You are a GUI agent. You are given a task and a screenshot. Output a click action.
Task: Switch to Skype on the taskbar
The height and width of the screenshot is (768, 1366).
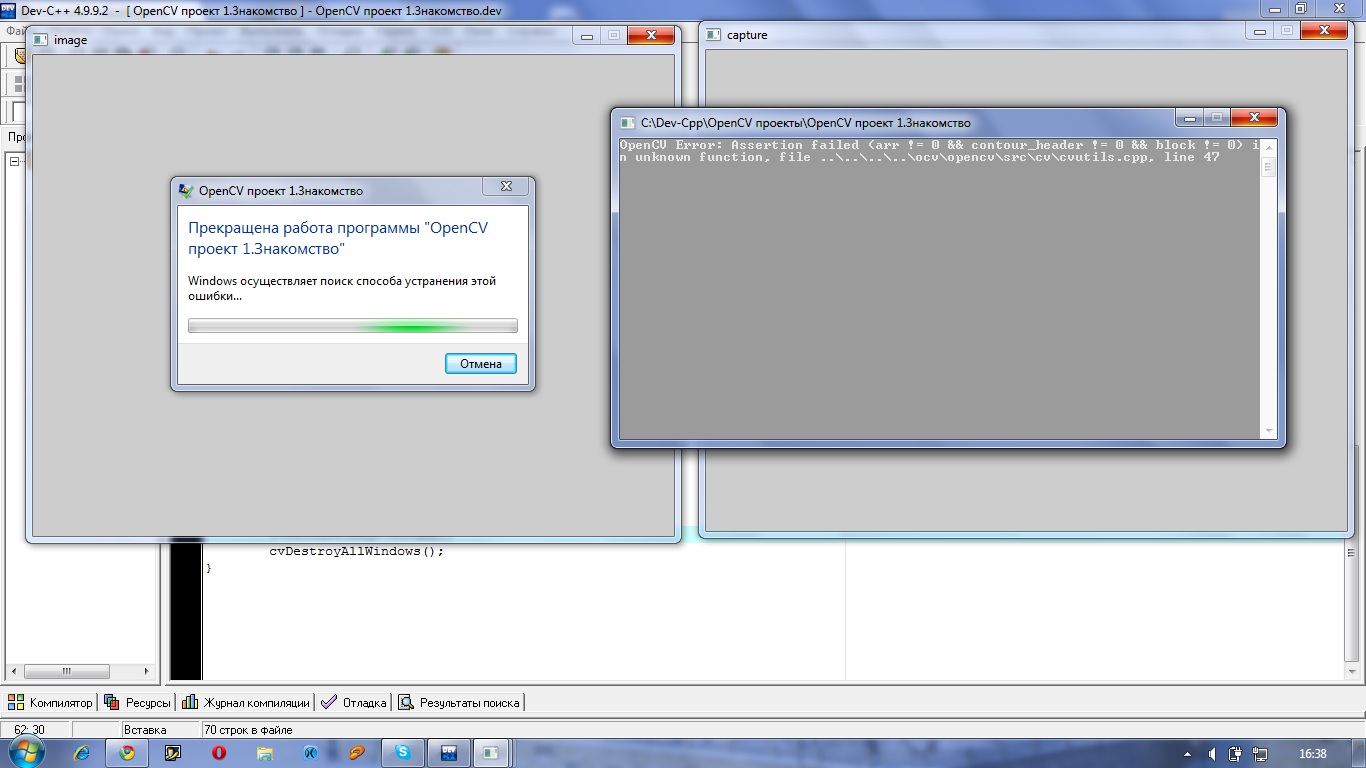coord(403,753)
